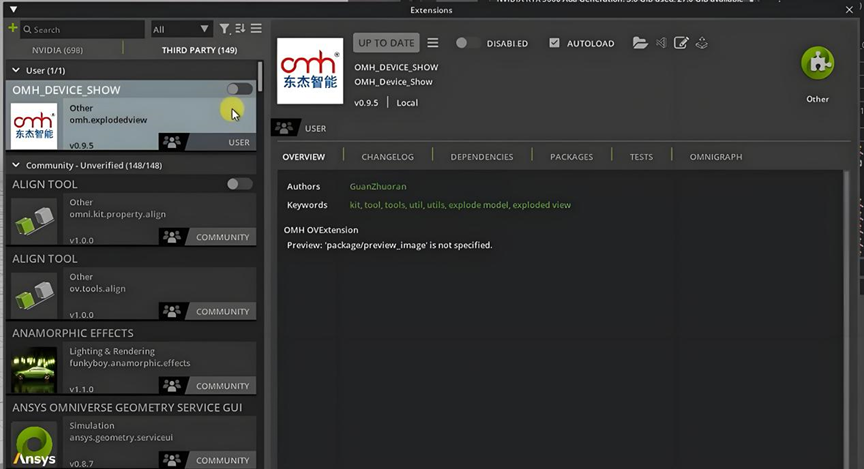This screenshot has width=864, height=469.
Task: Switch to the NVIDIA (698) tab
Action: point(57,50)
